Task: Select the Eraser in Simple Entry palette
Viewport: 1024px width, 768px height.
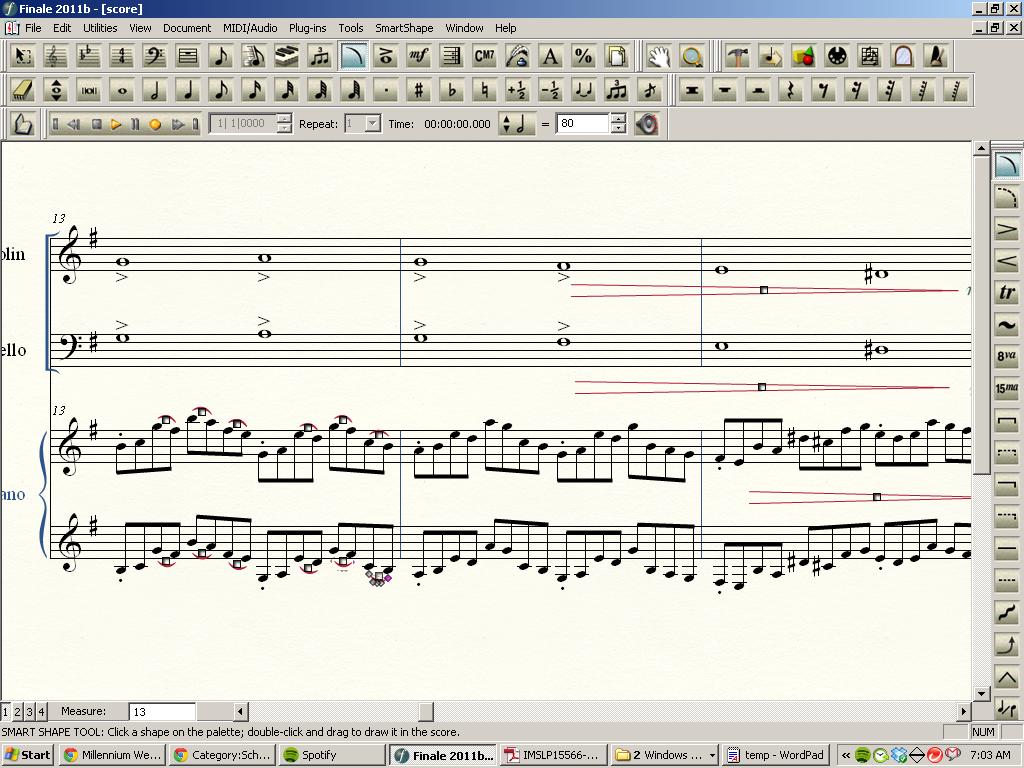Action: [23, 90]
